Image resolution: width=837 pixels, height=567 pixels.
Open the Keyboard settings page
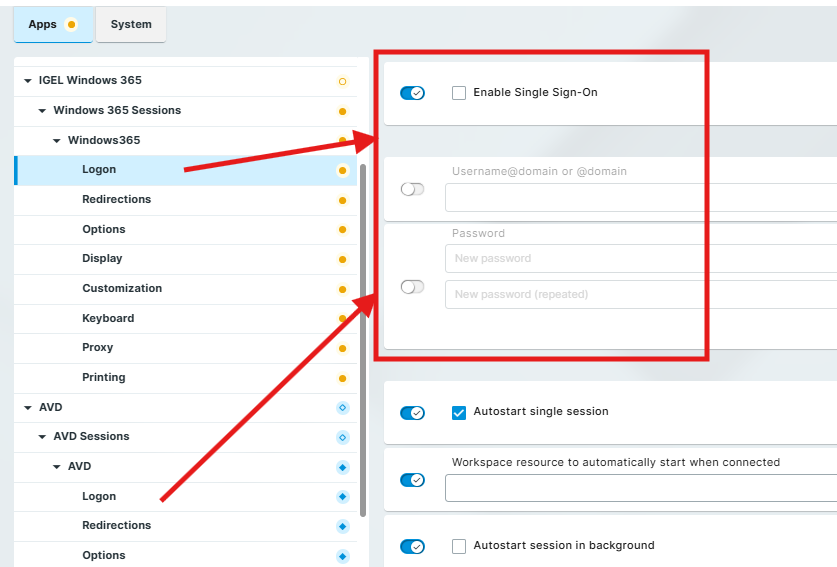tap(108, 318)
